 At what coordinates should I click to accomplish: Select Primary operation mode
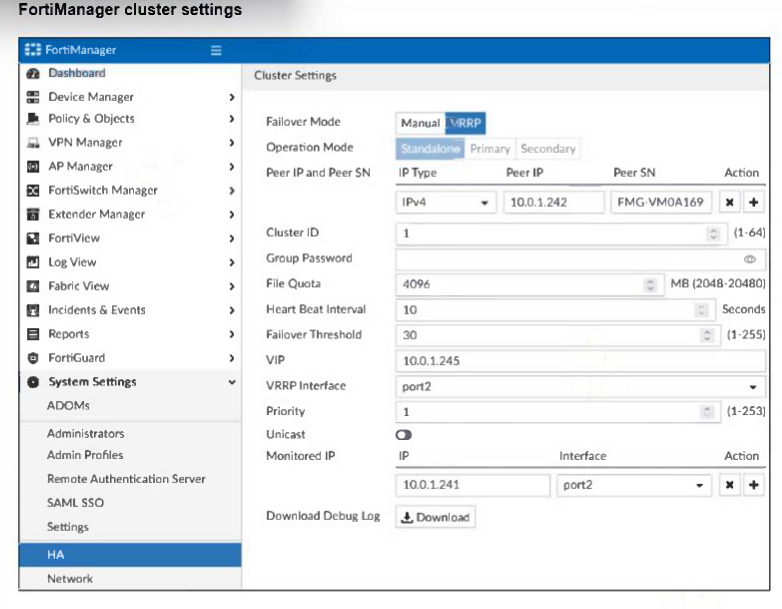490,149
